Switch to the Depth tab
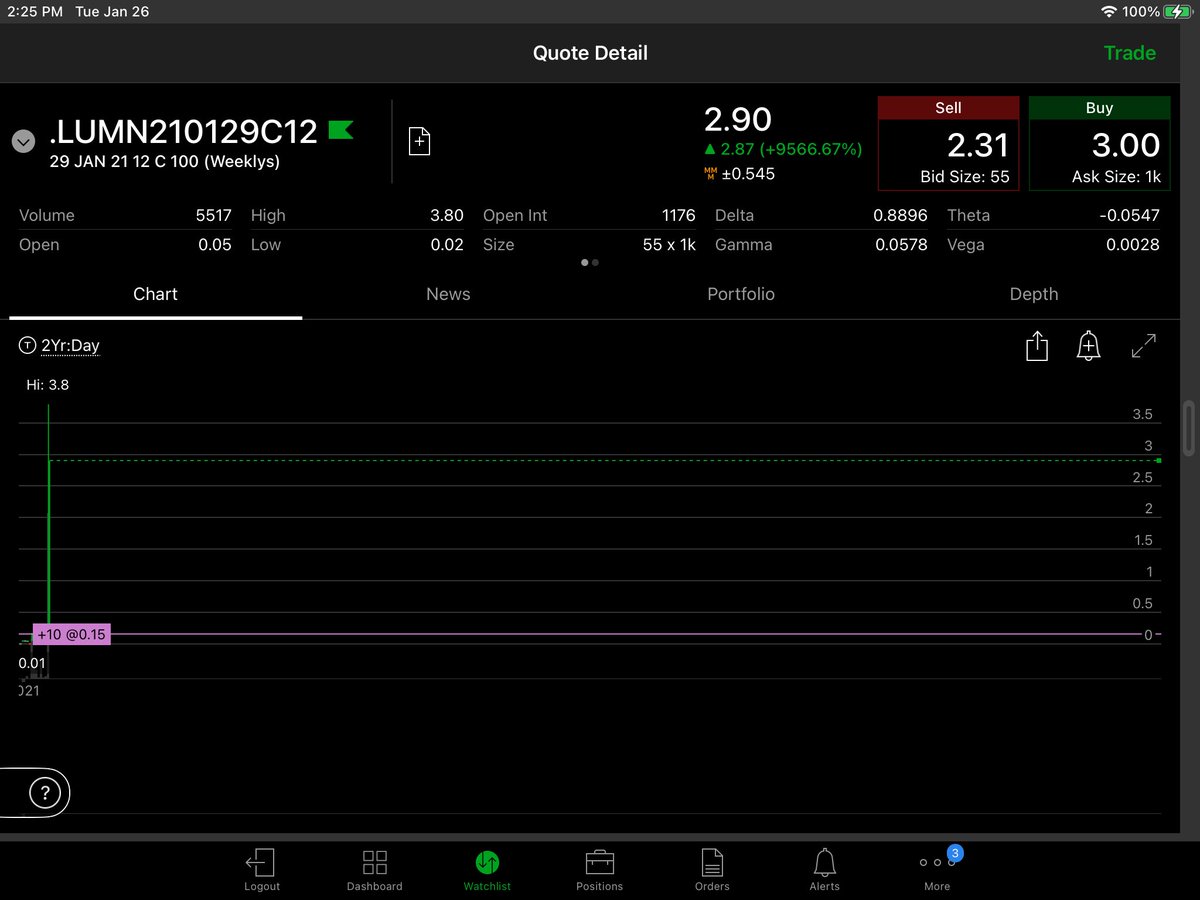 [1034, 294]
